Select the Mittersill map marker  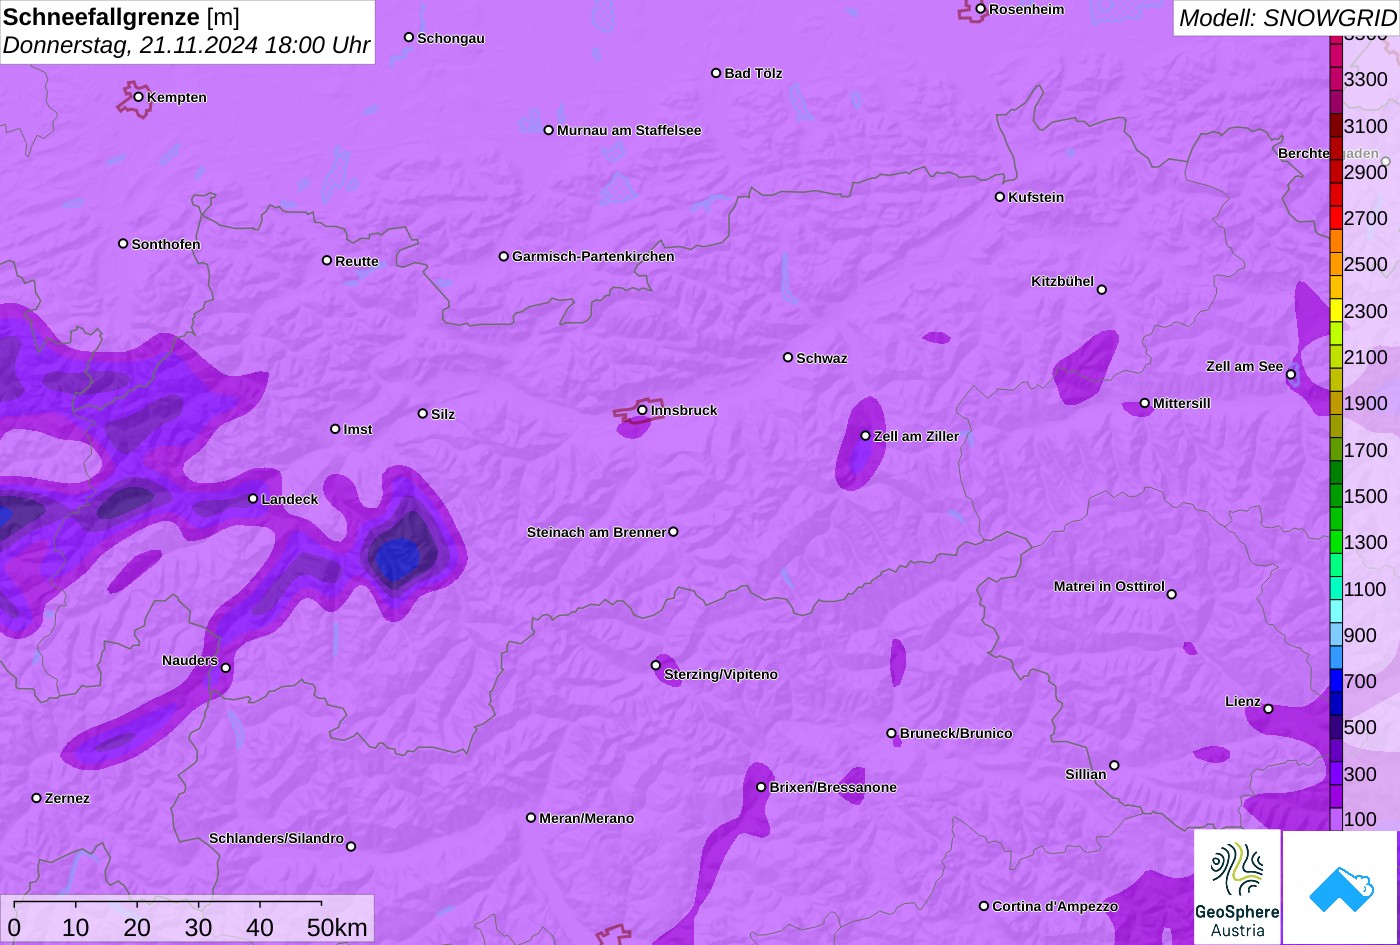[1145, 404]
